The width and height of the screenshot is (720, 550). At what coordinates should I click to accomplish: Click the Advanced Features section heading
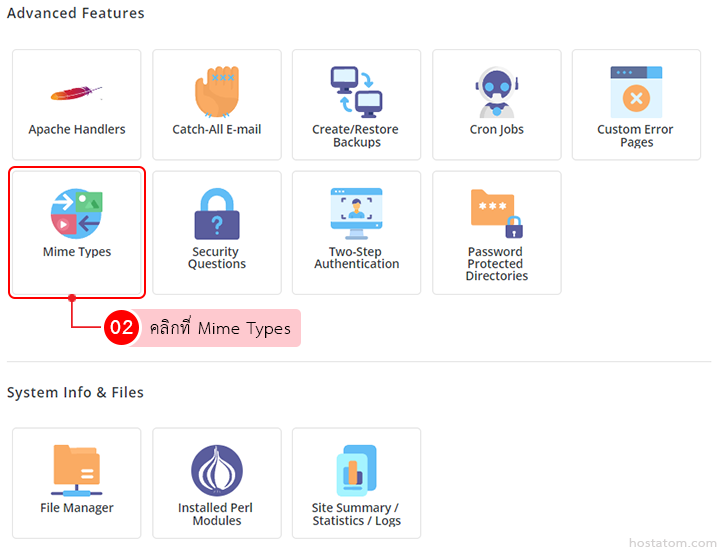76,14
